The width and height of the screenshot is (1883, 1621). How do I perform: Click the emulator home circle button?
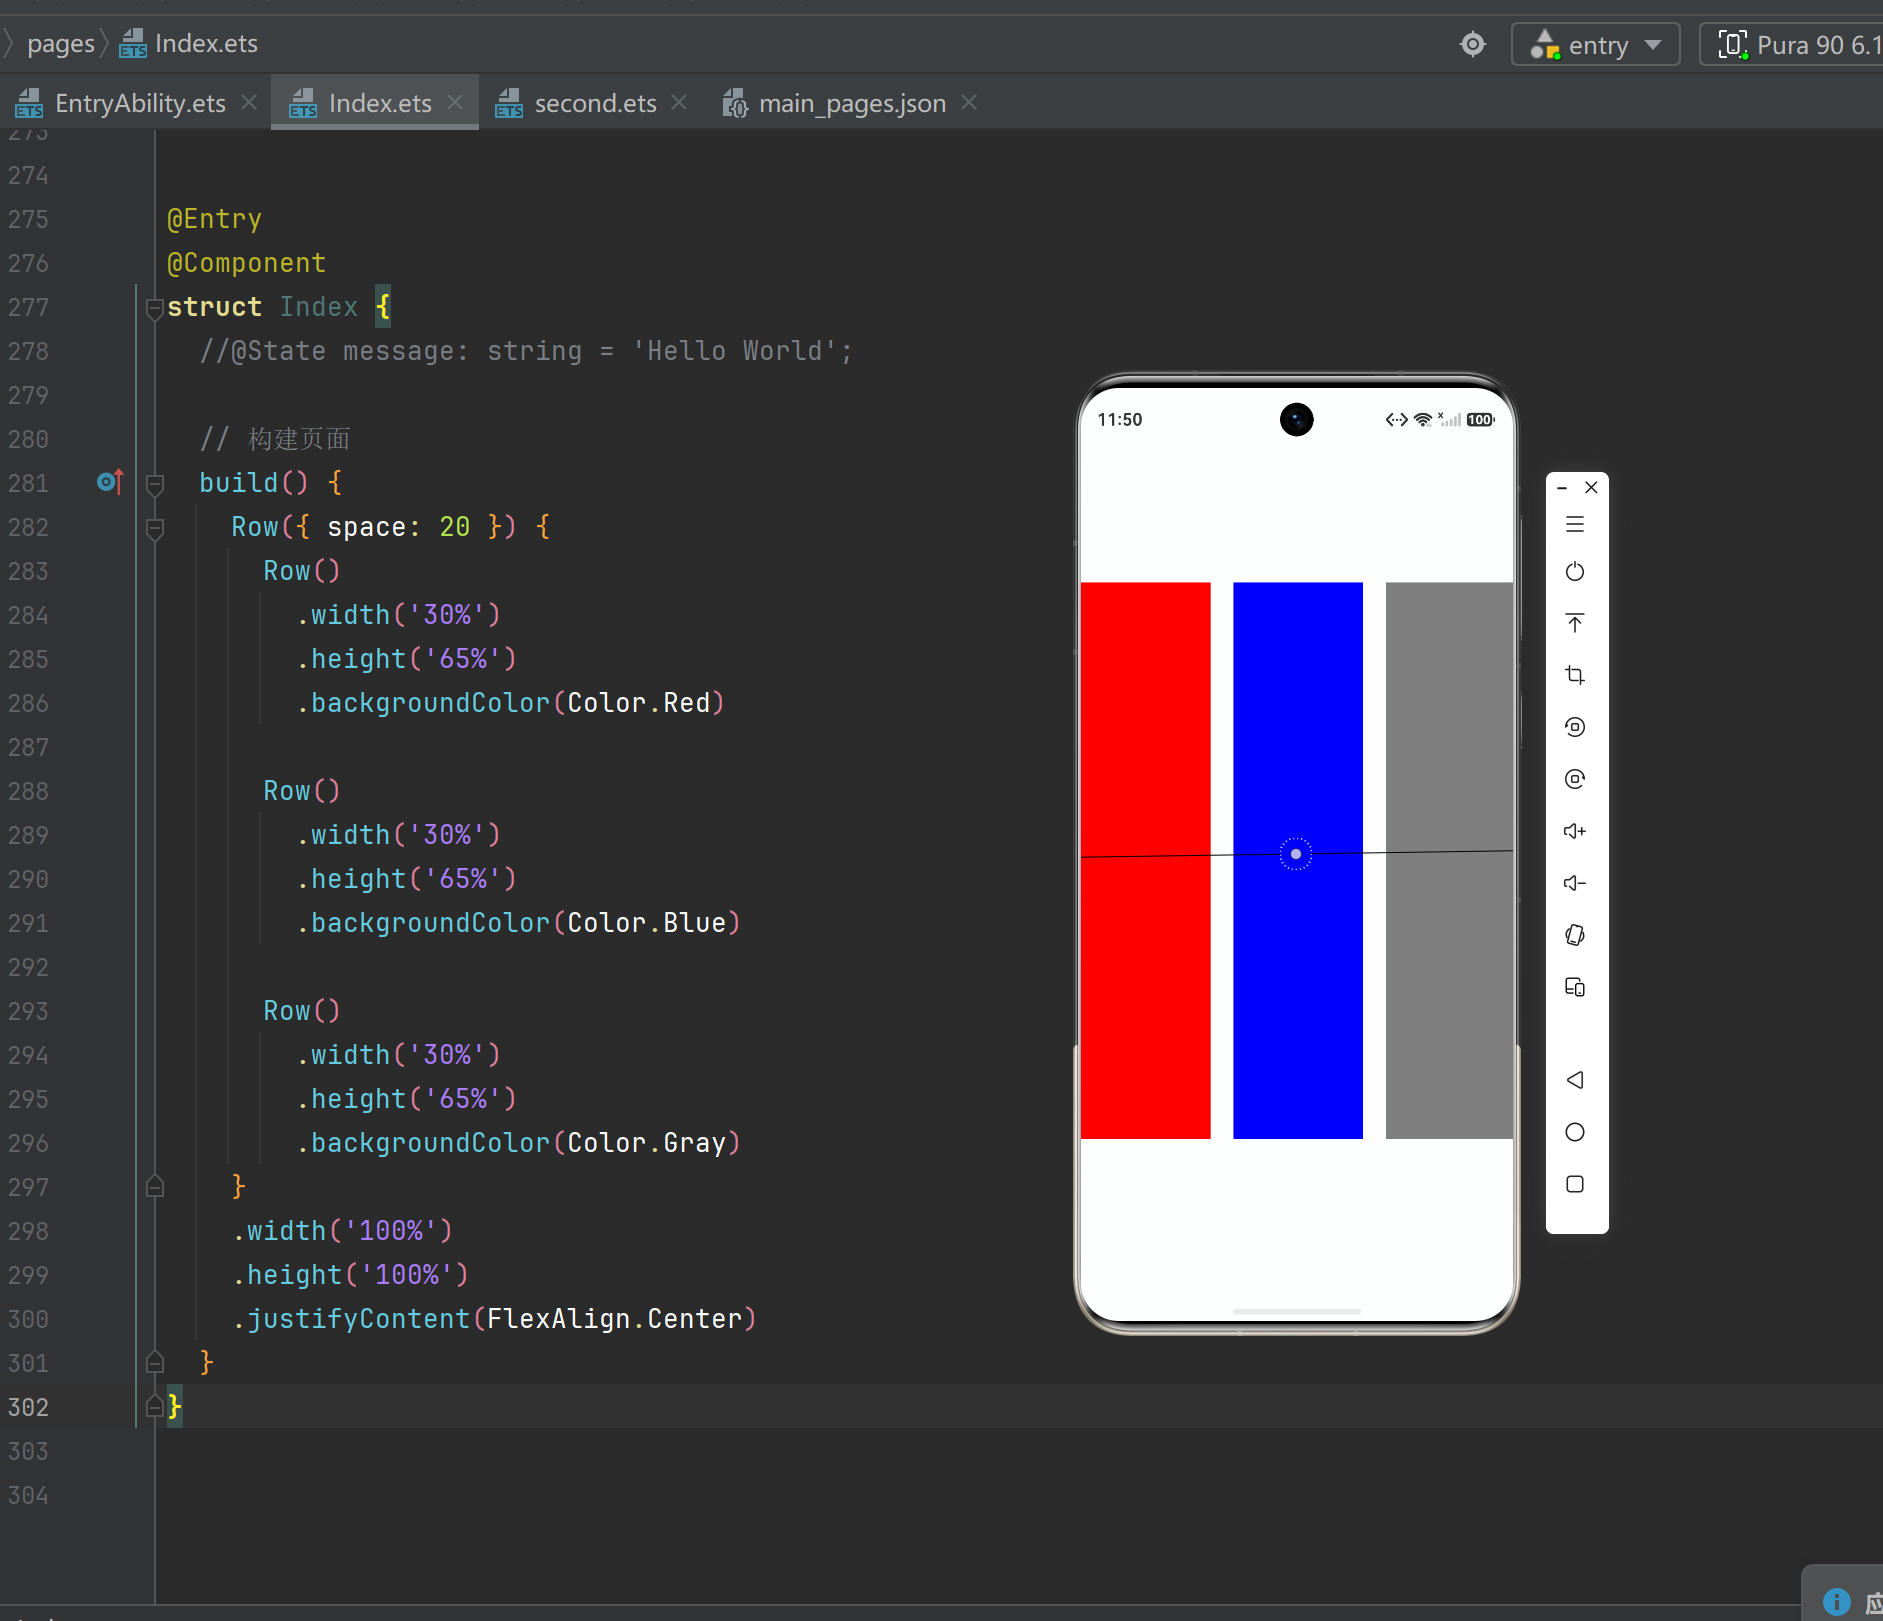click(x=1575, y=1132)
